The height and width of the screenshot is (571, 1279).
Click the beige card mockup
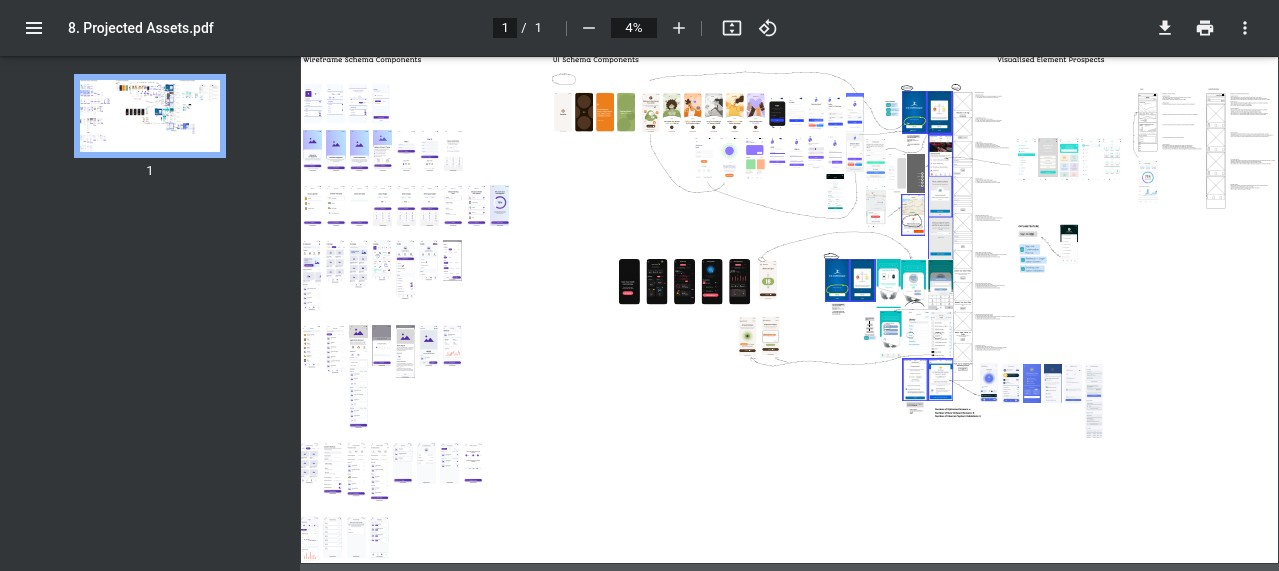(563, 112)
